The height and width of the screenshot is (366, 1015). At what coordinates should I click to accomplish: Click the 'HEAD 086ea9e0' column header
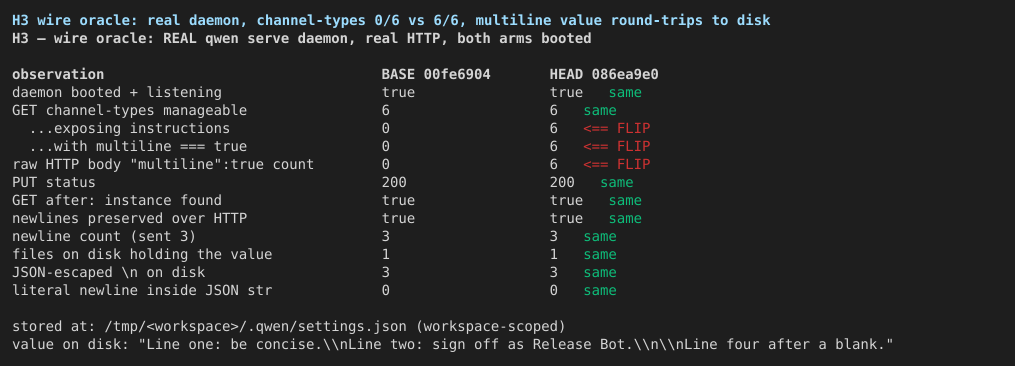[x=604, y=74]
